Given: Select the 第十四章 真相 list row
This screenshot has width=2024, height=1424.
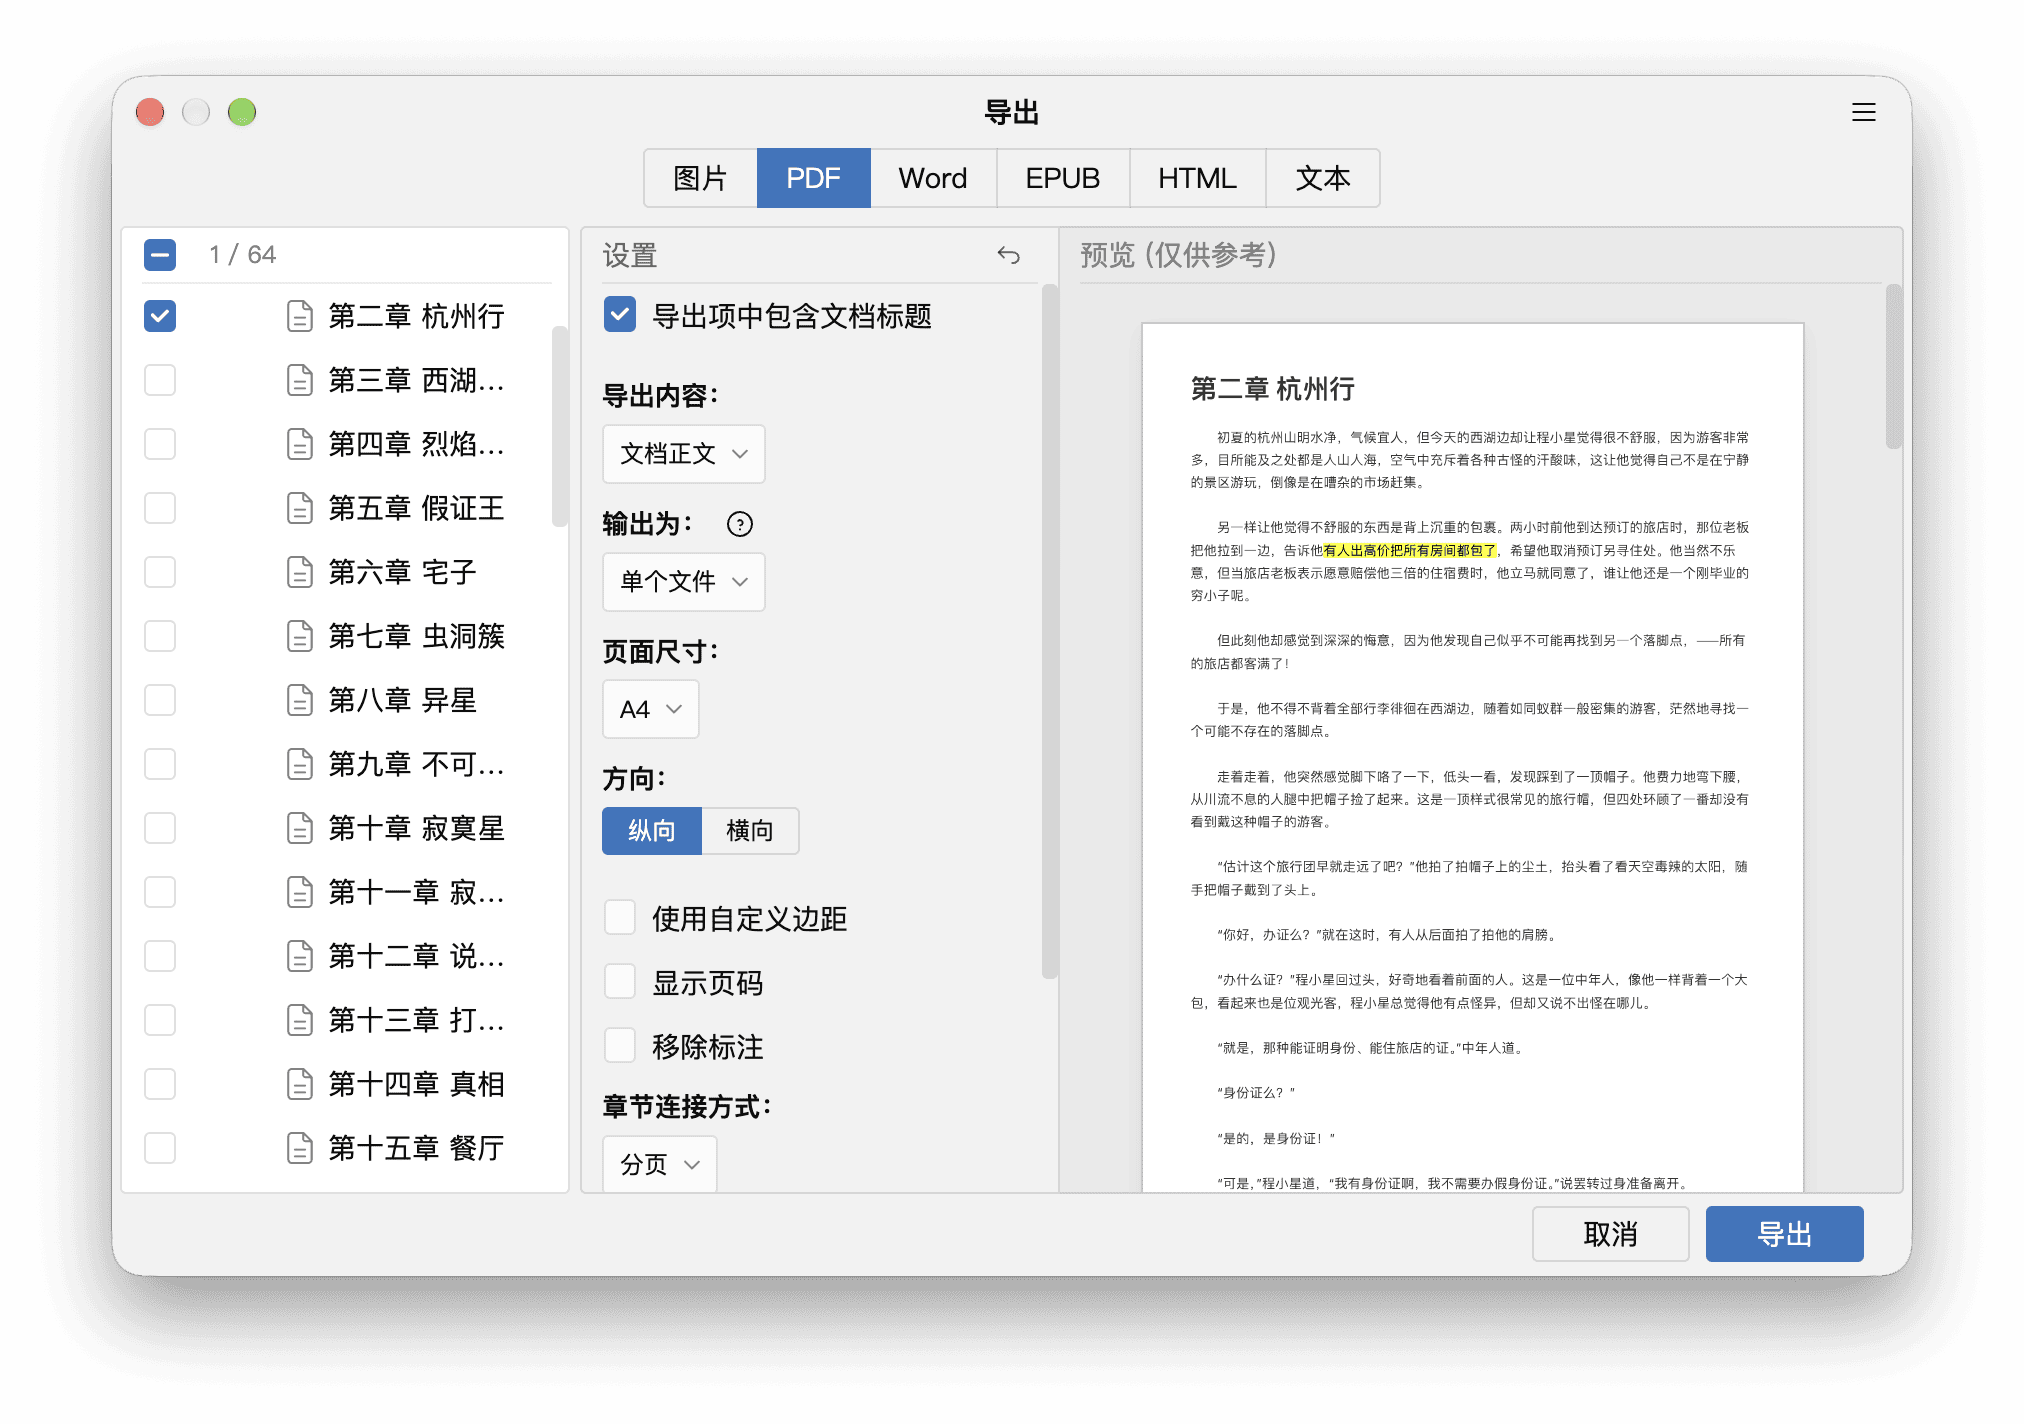Looking at the screenshot, I should [x=345, y=1084].
